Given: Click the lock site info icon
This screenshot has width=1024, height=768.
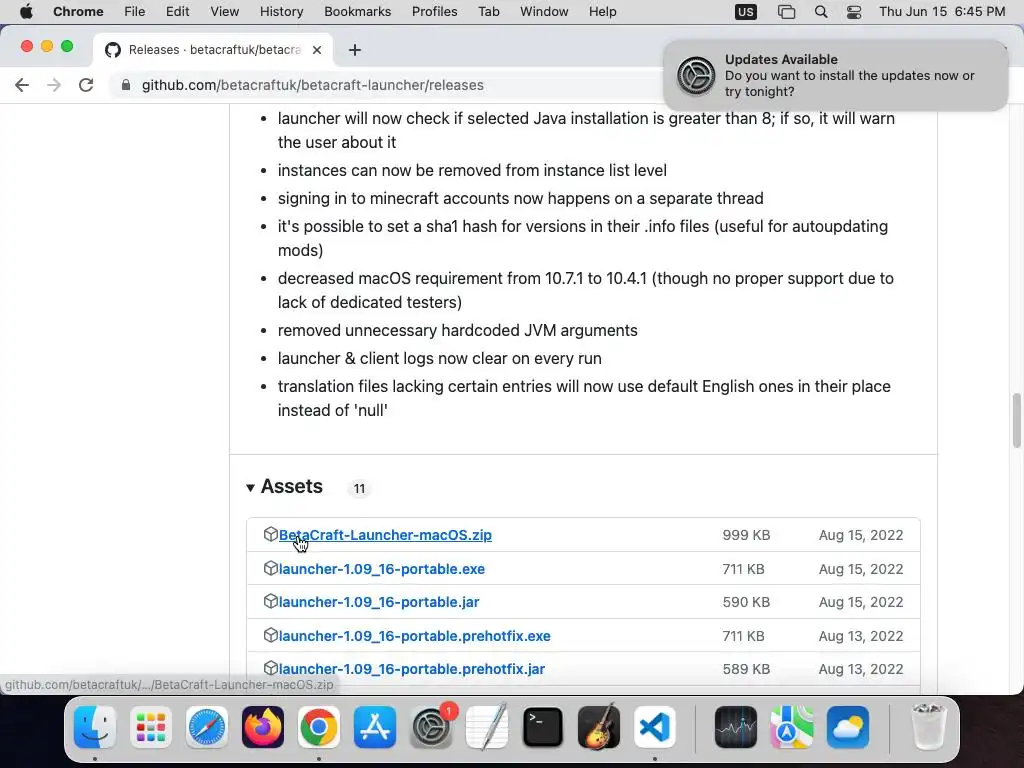Looking at the screenshot, I should coord(126,85).
